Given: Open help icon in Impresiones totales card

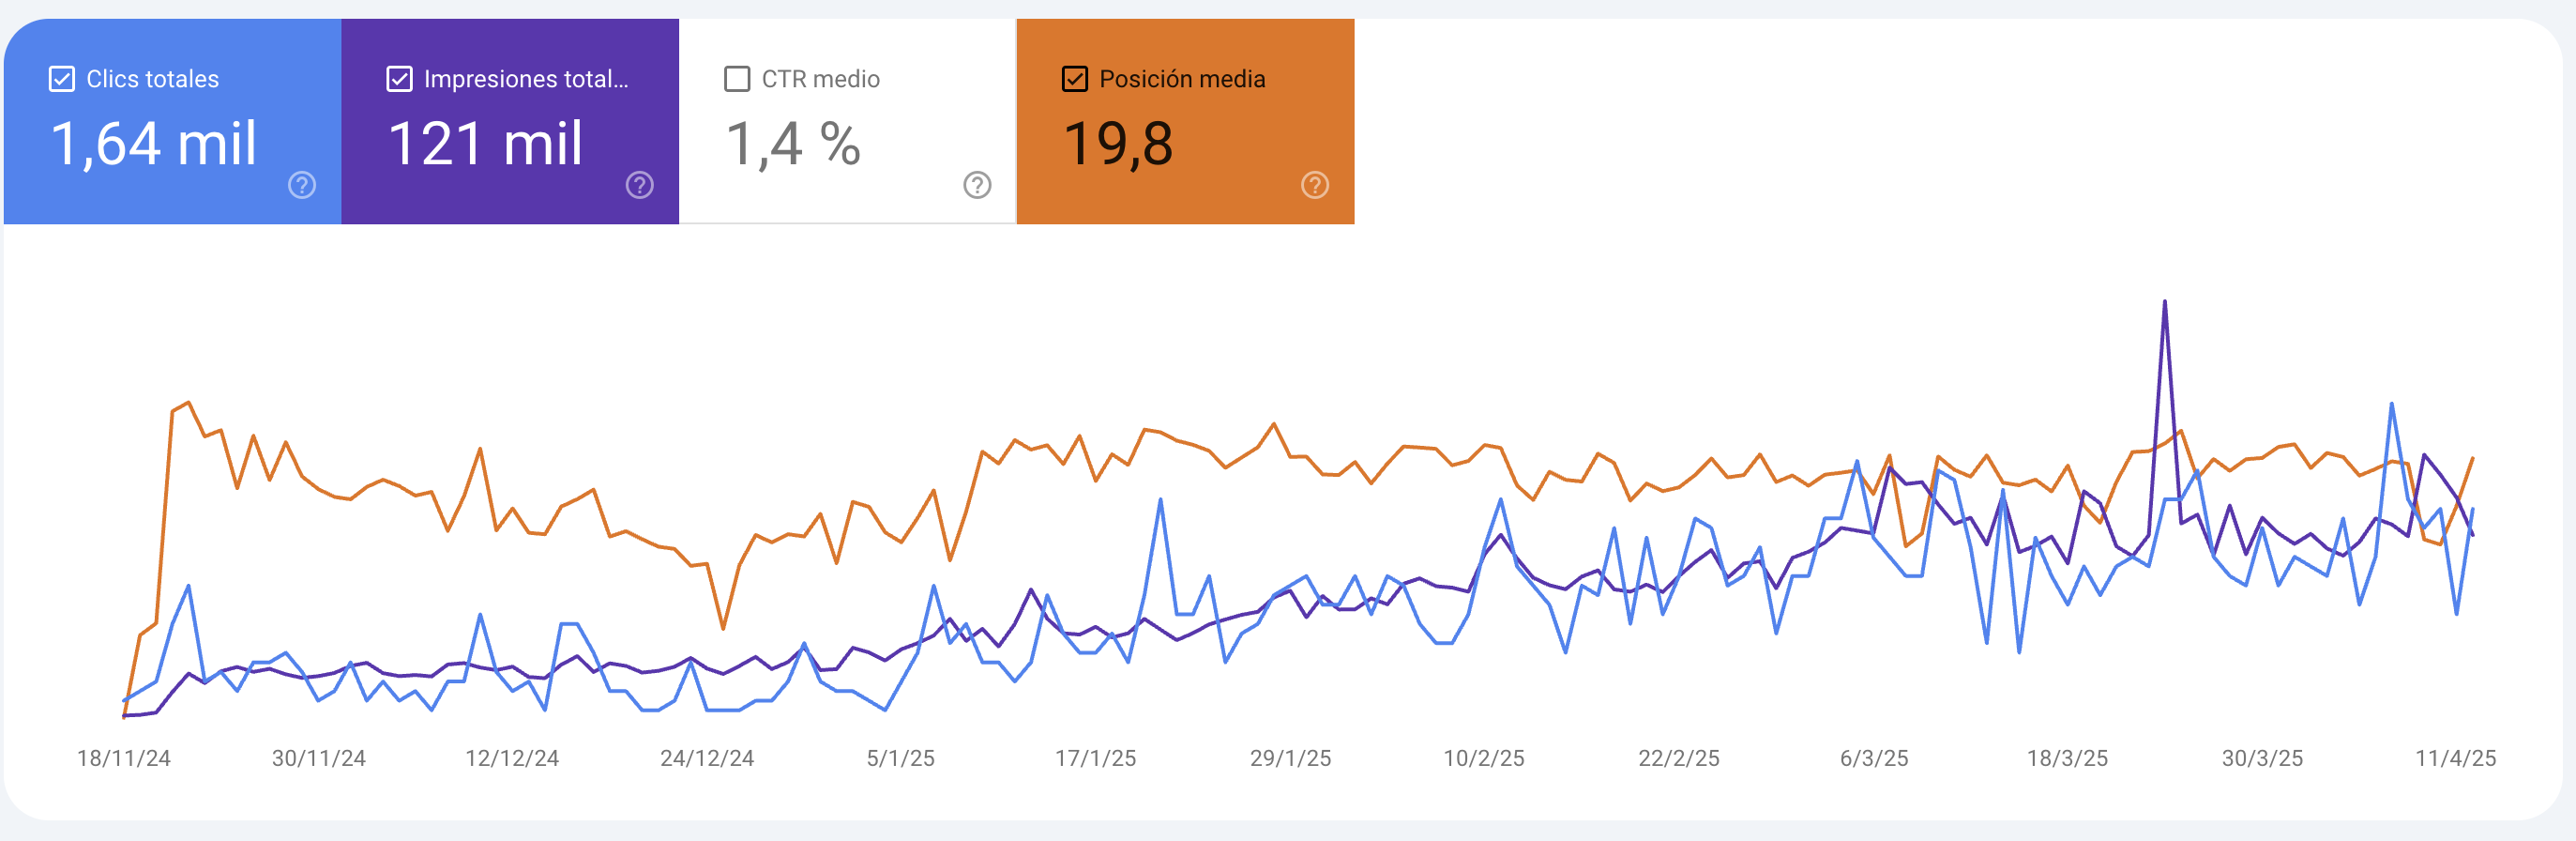Looking at the screenshot, I should tap(640, 185).
